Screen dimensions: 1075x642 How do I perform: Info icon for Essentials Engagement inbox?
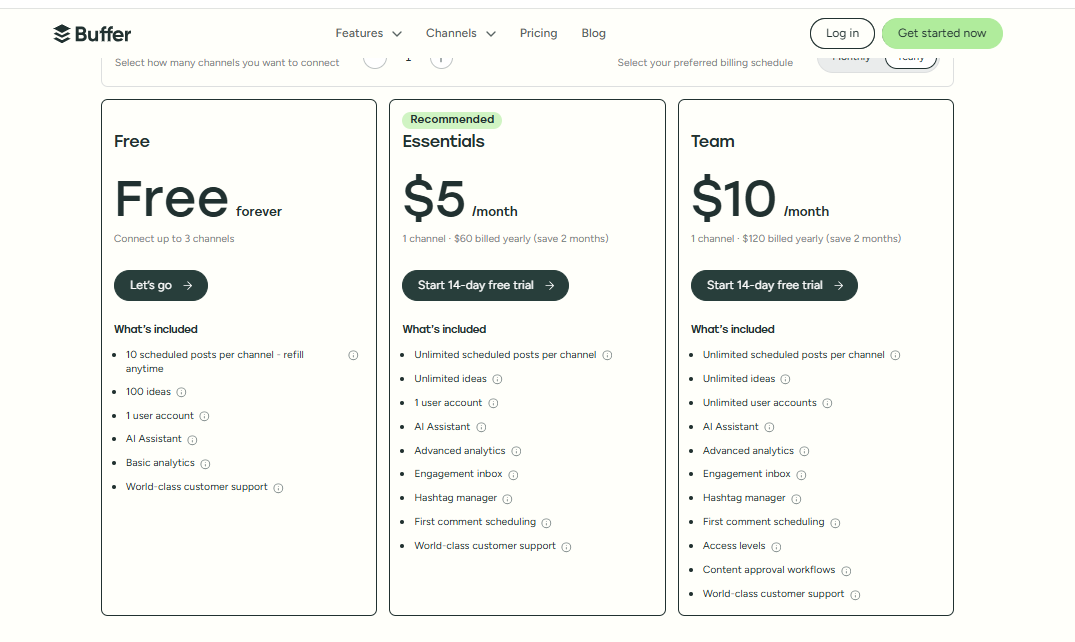tap(514, 475)
